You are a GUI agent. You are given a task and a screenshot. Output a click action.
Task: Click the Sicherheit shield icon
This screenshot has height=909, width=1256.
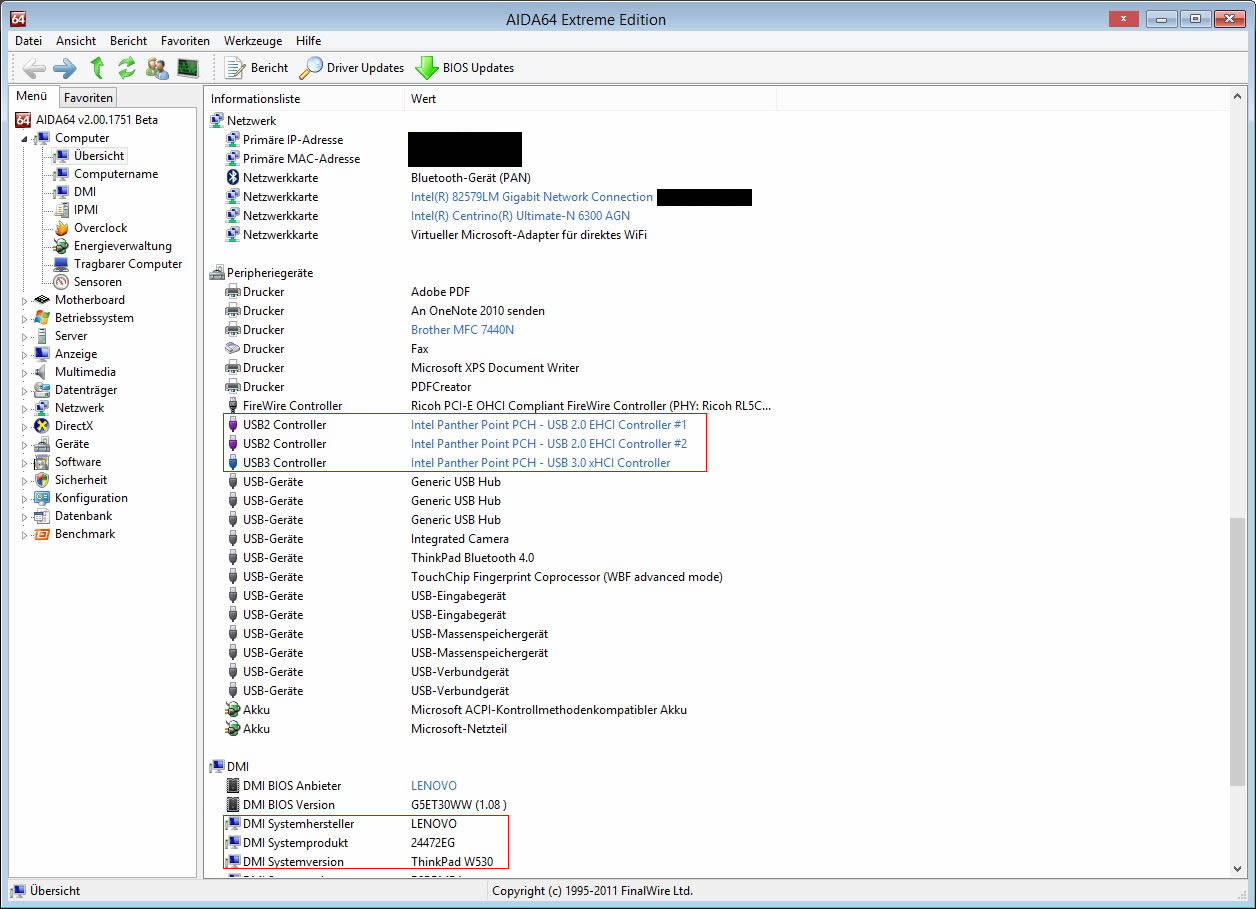42,480
